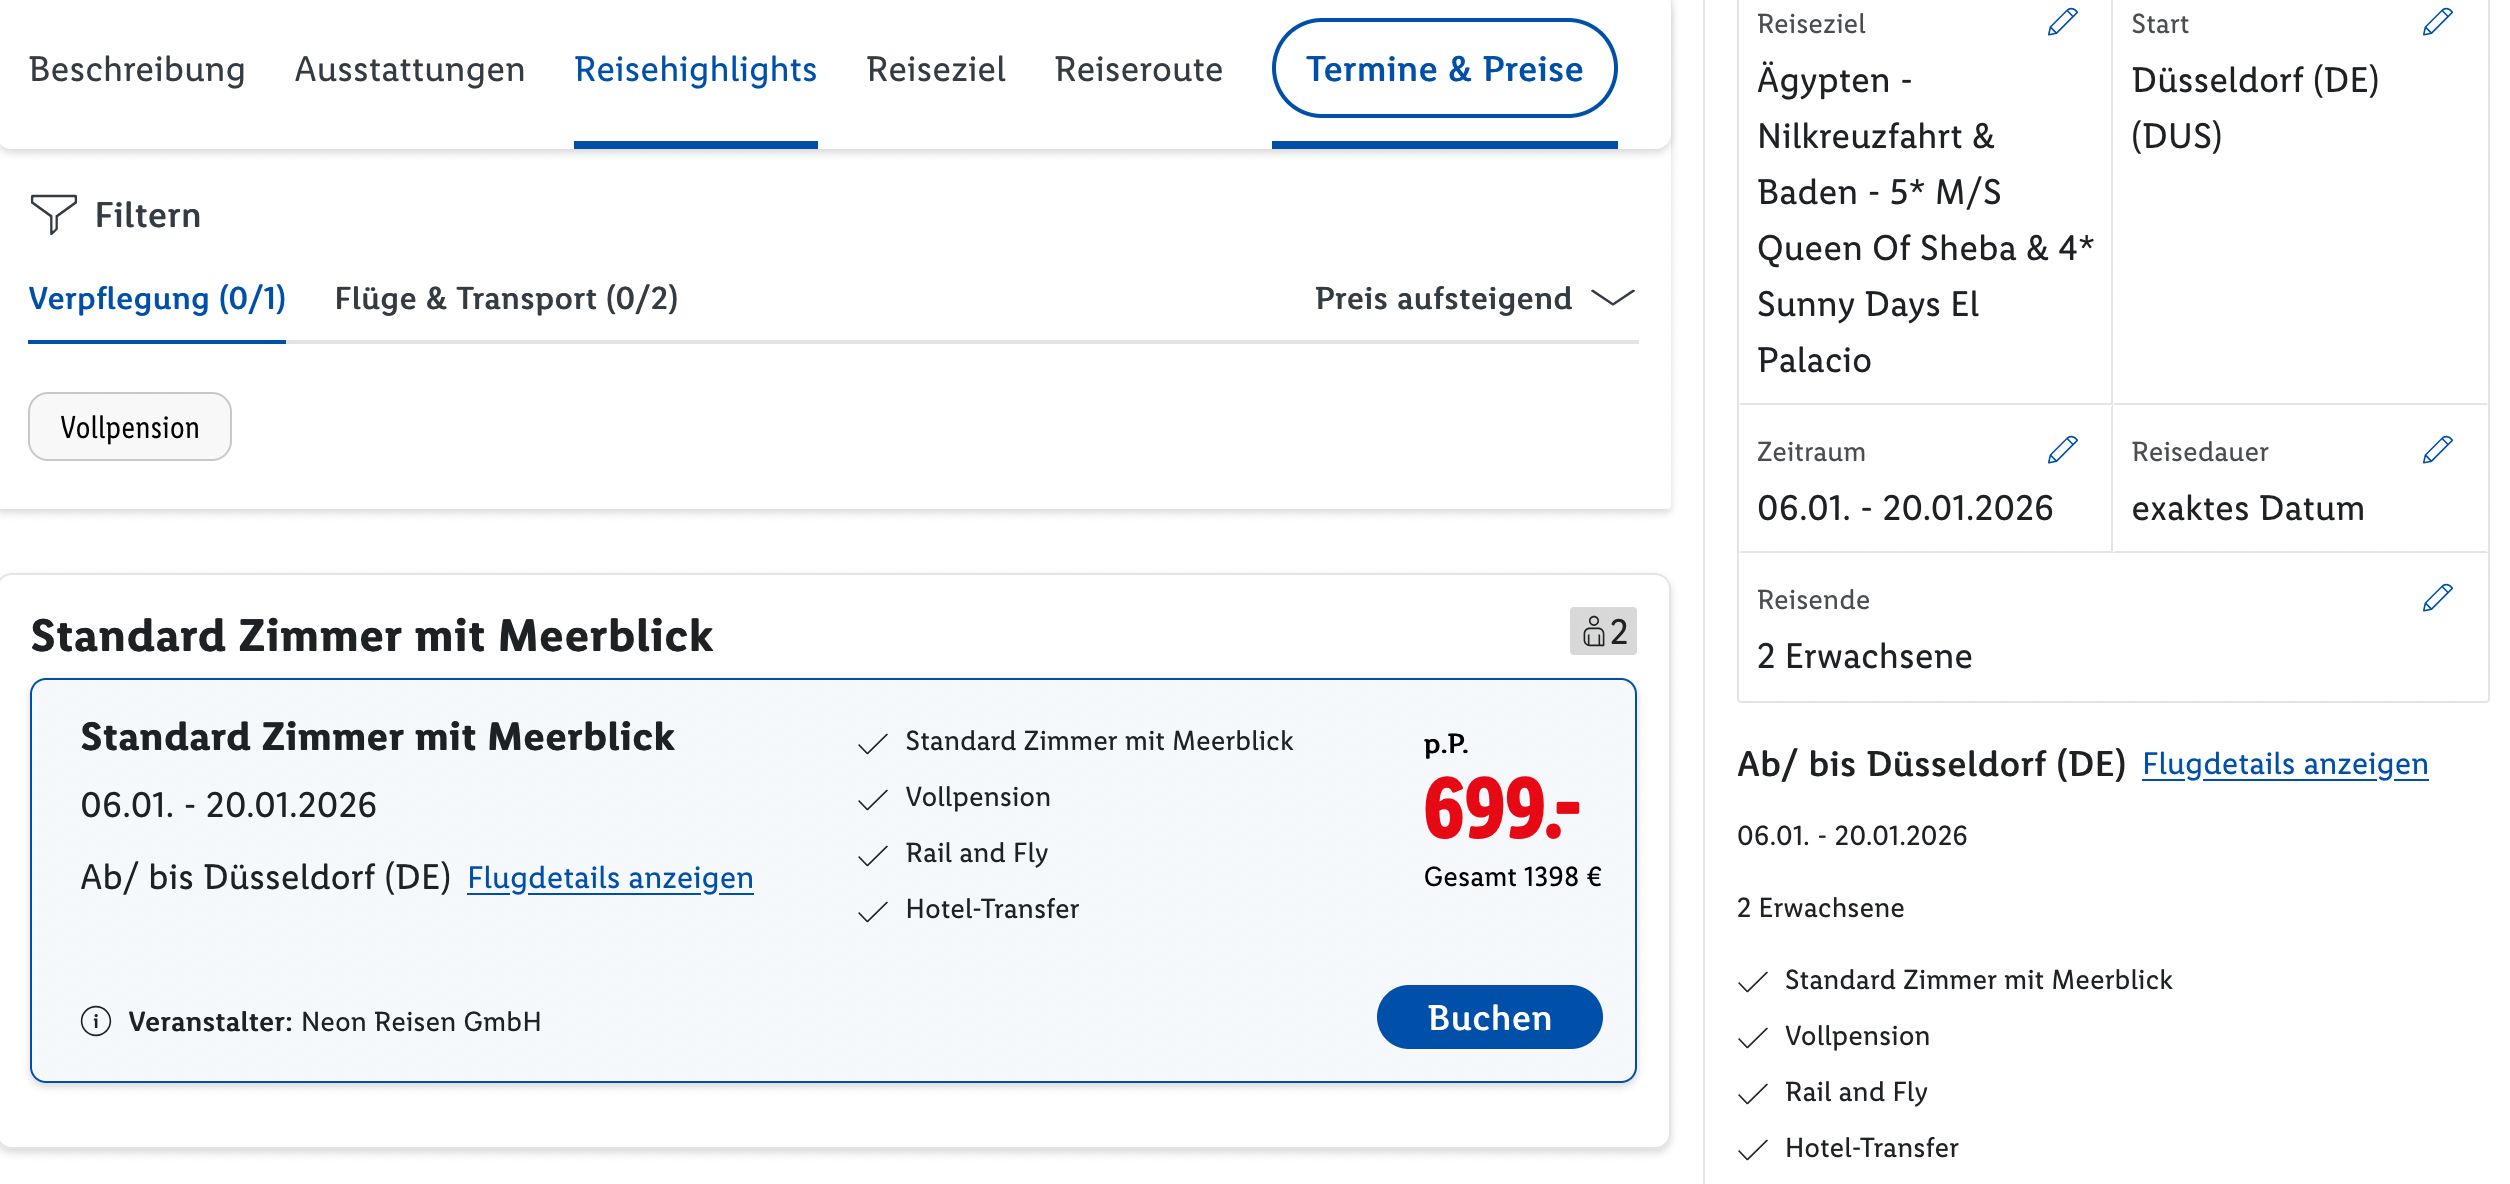Toggle the Vollpension filter chip
Image resolution: width=2510 pixels, height=1184 pixels.
(x=130, y=427)
